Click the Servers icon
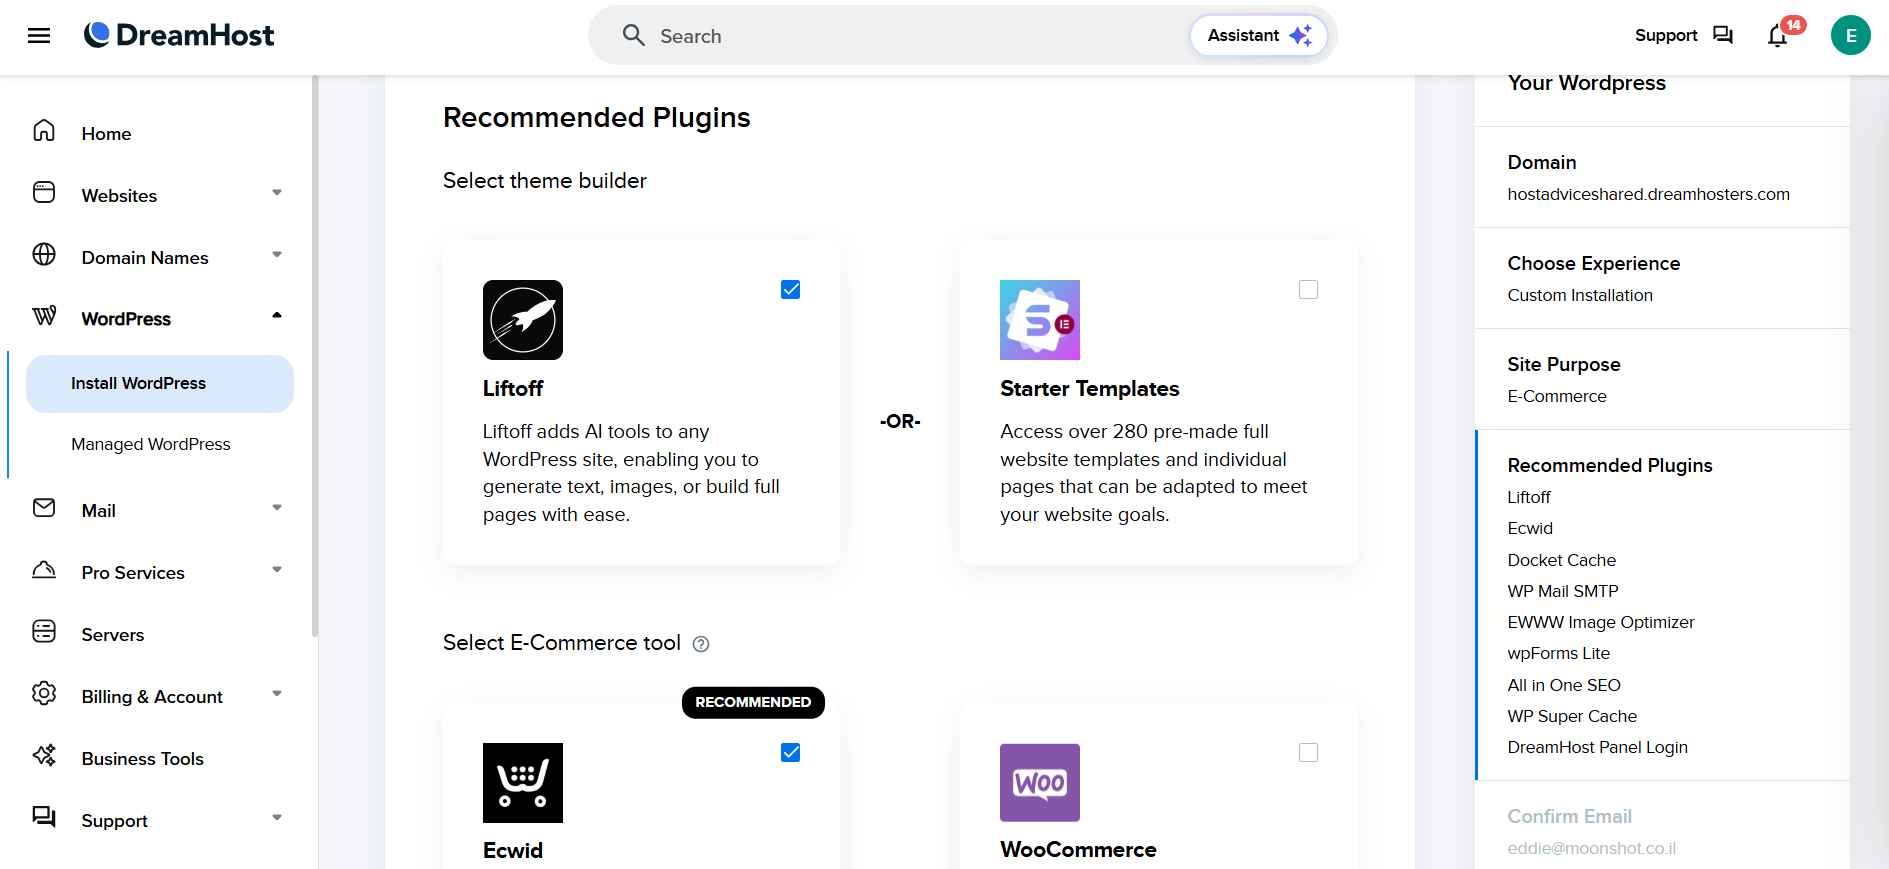 pyautogui.click(x=44, y=632)
